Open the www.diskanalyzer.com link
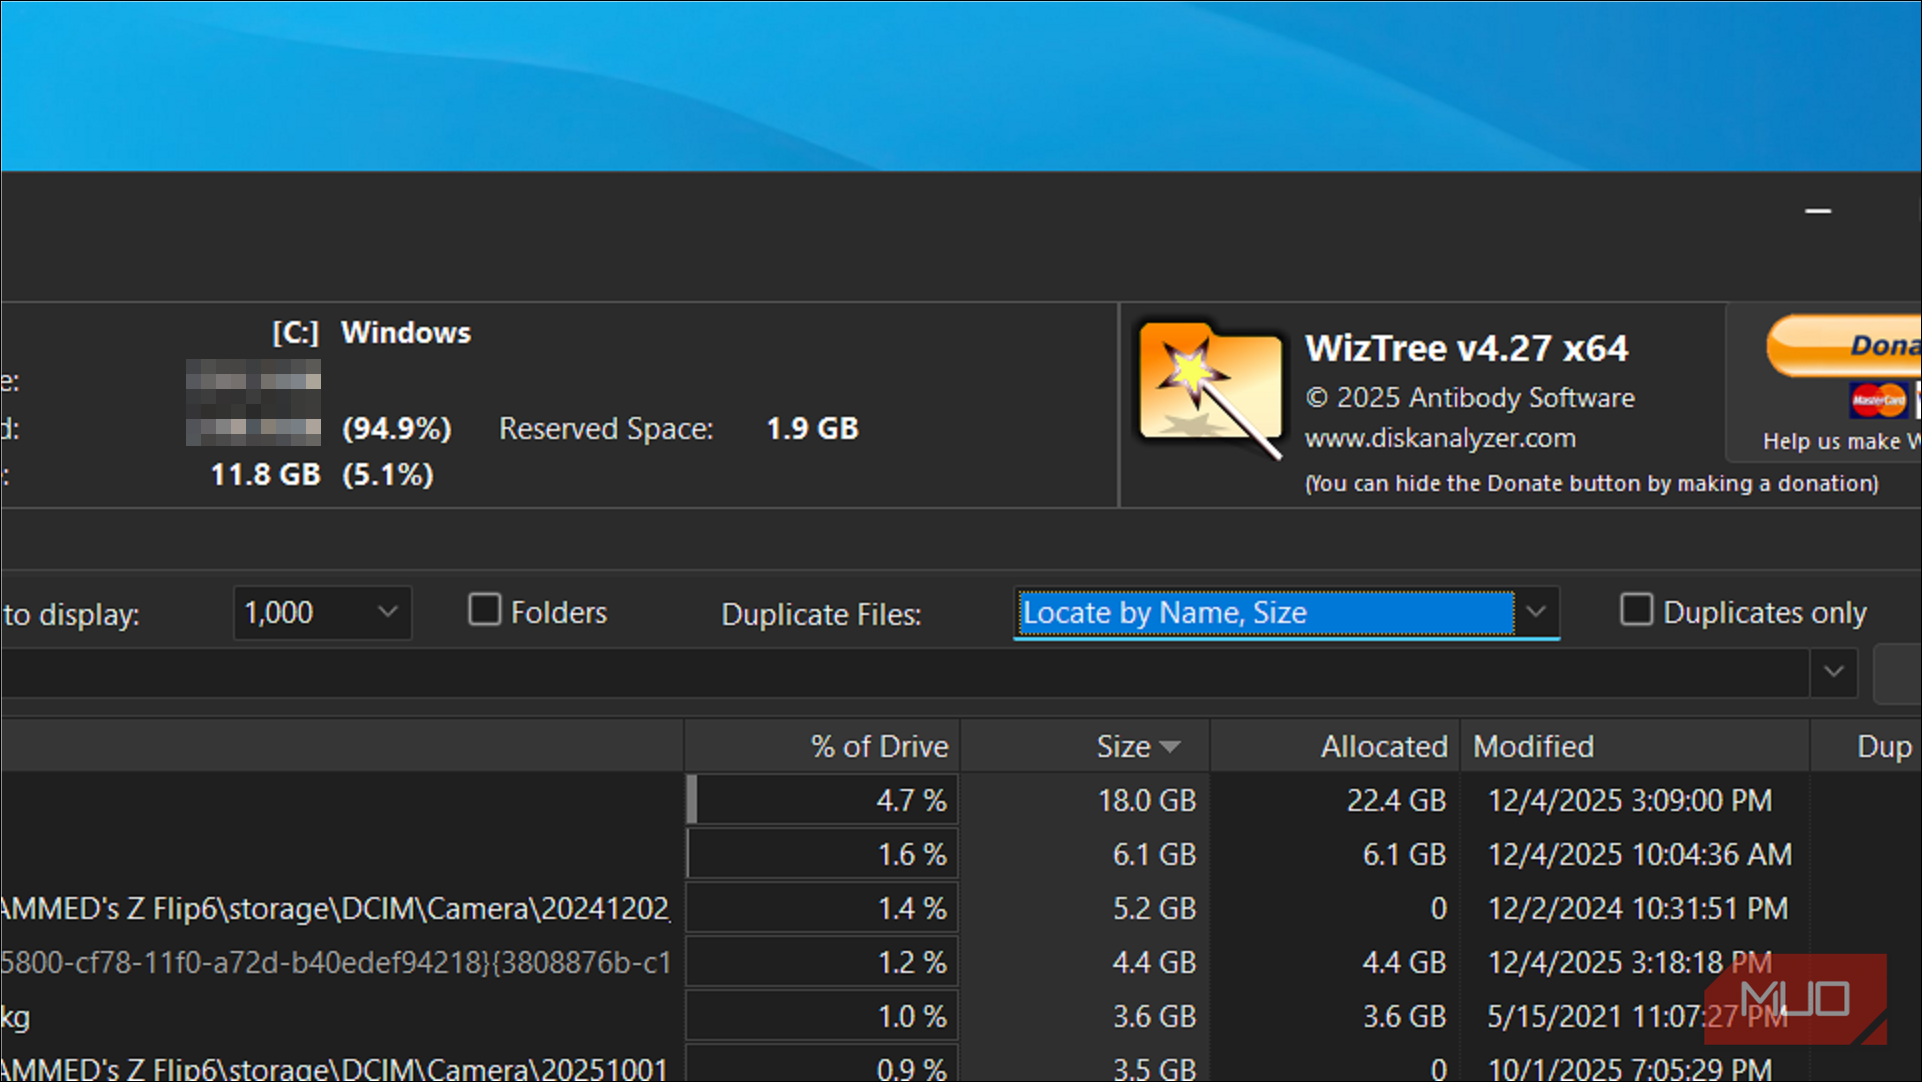This screenshot has width=1922, height=1082. point(1440,438)
